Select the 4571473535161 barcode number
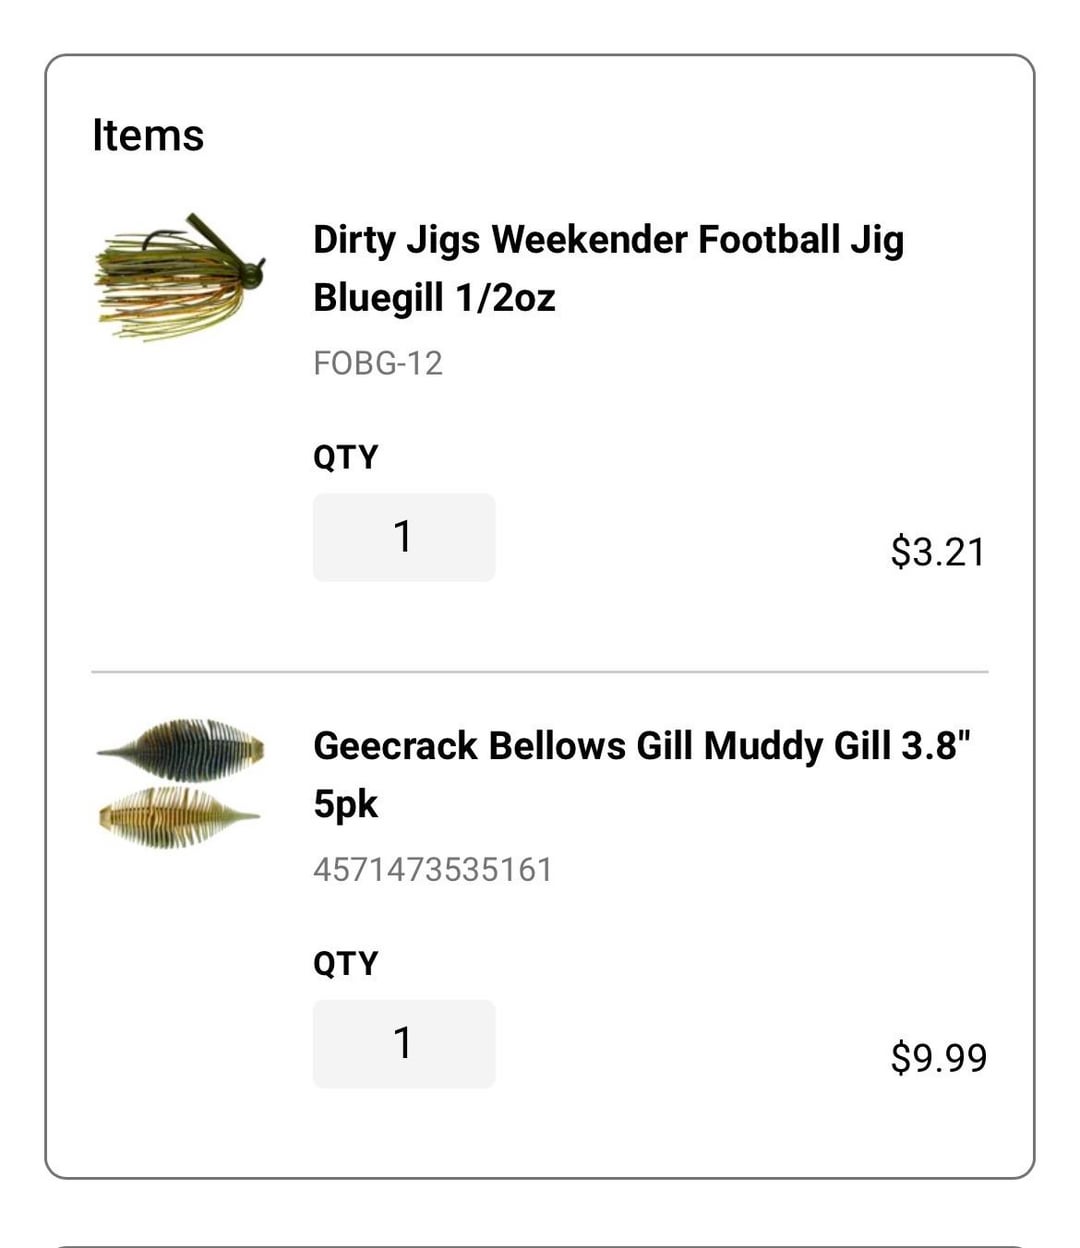 (432, 869)
